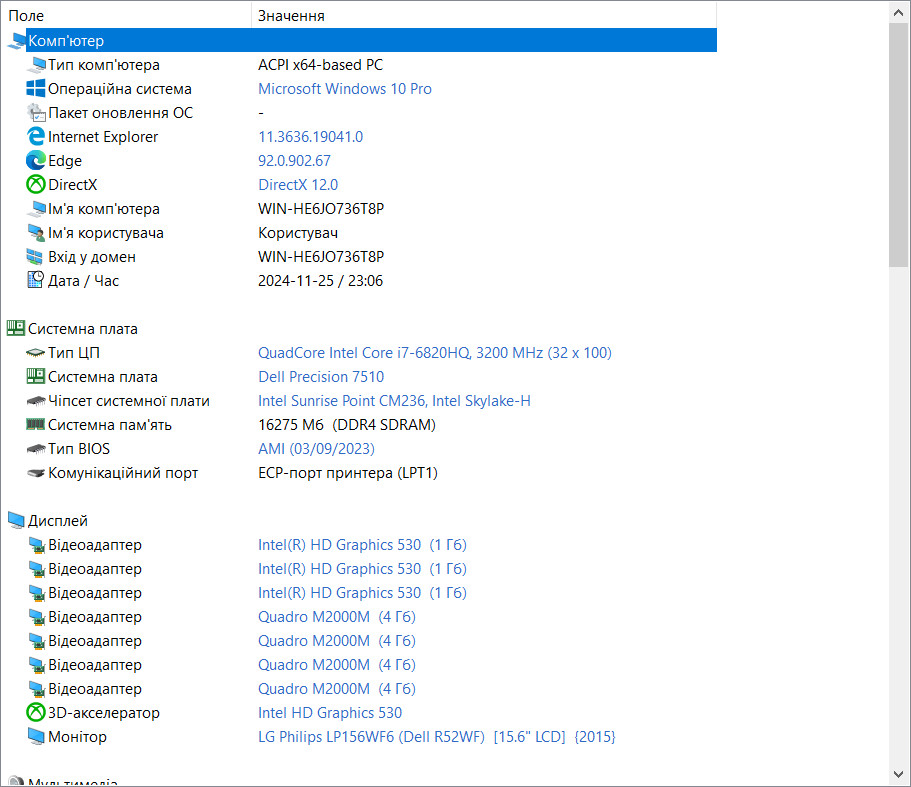Click the Значення column header
The height and width of the screenshot is (787, 911).
pos(484,16)
